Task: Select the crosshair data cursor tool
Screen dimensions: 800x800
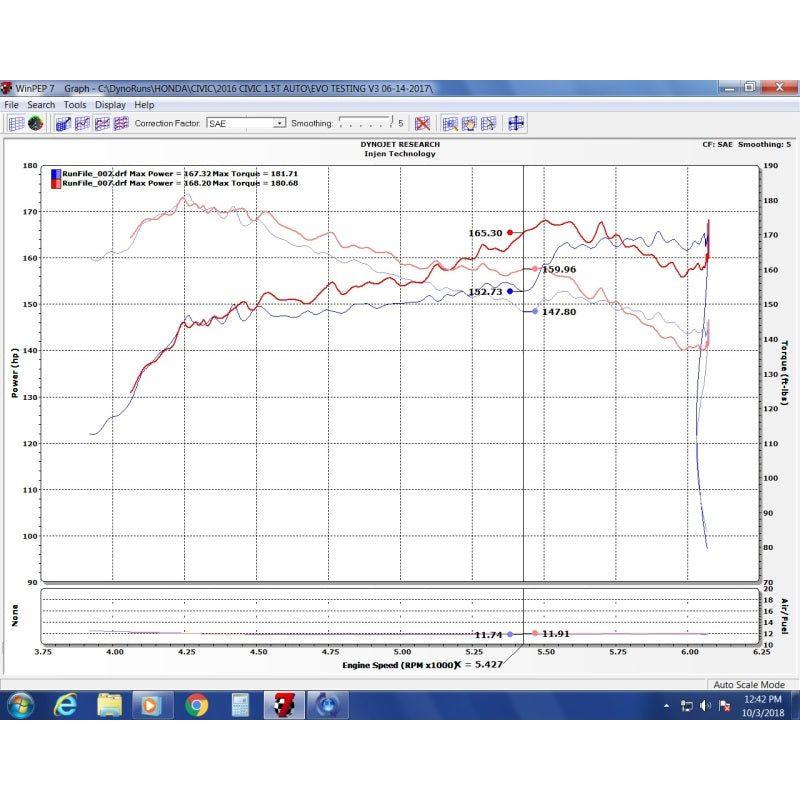Action: click(516, 123)
